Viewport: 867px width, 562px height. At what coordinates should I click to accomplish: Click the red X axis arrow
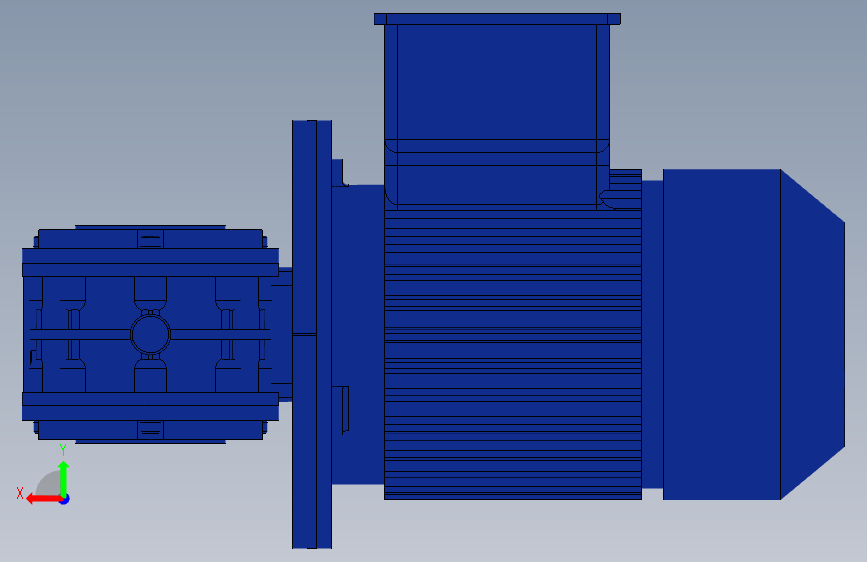tap(44, 499)
